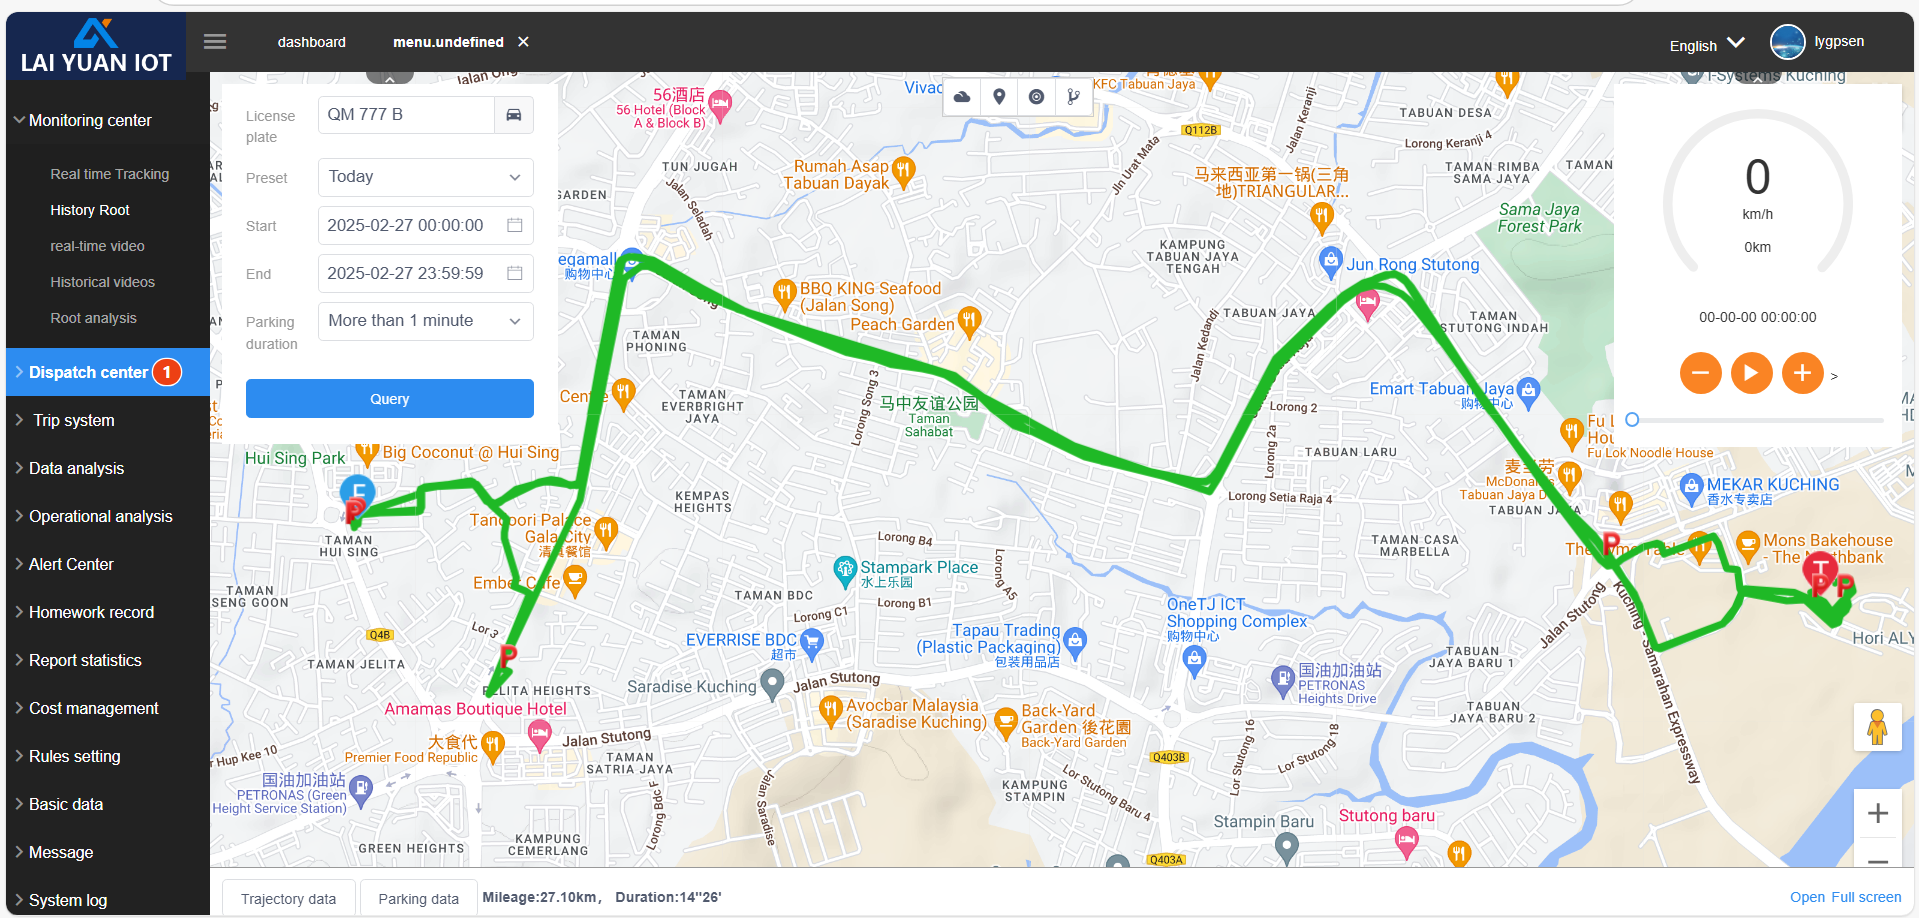Switch to the dashboard tab

click(312, 42)
